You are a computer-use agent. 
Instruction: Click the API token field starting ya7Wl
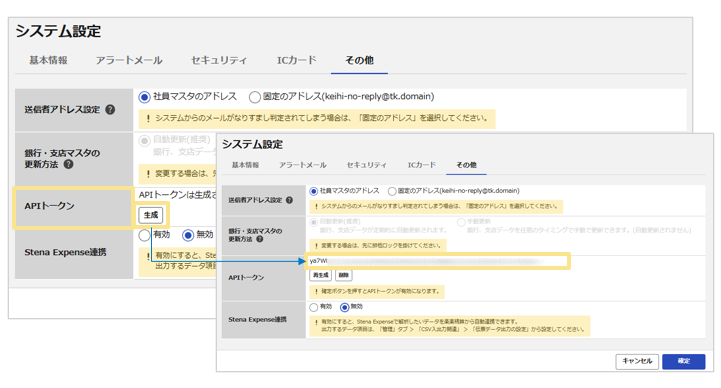[437, 261]
